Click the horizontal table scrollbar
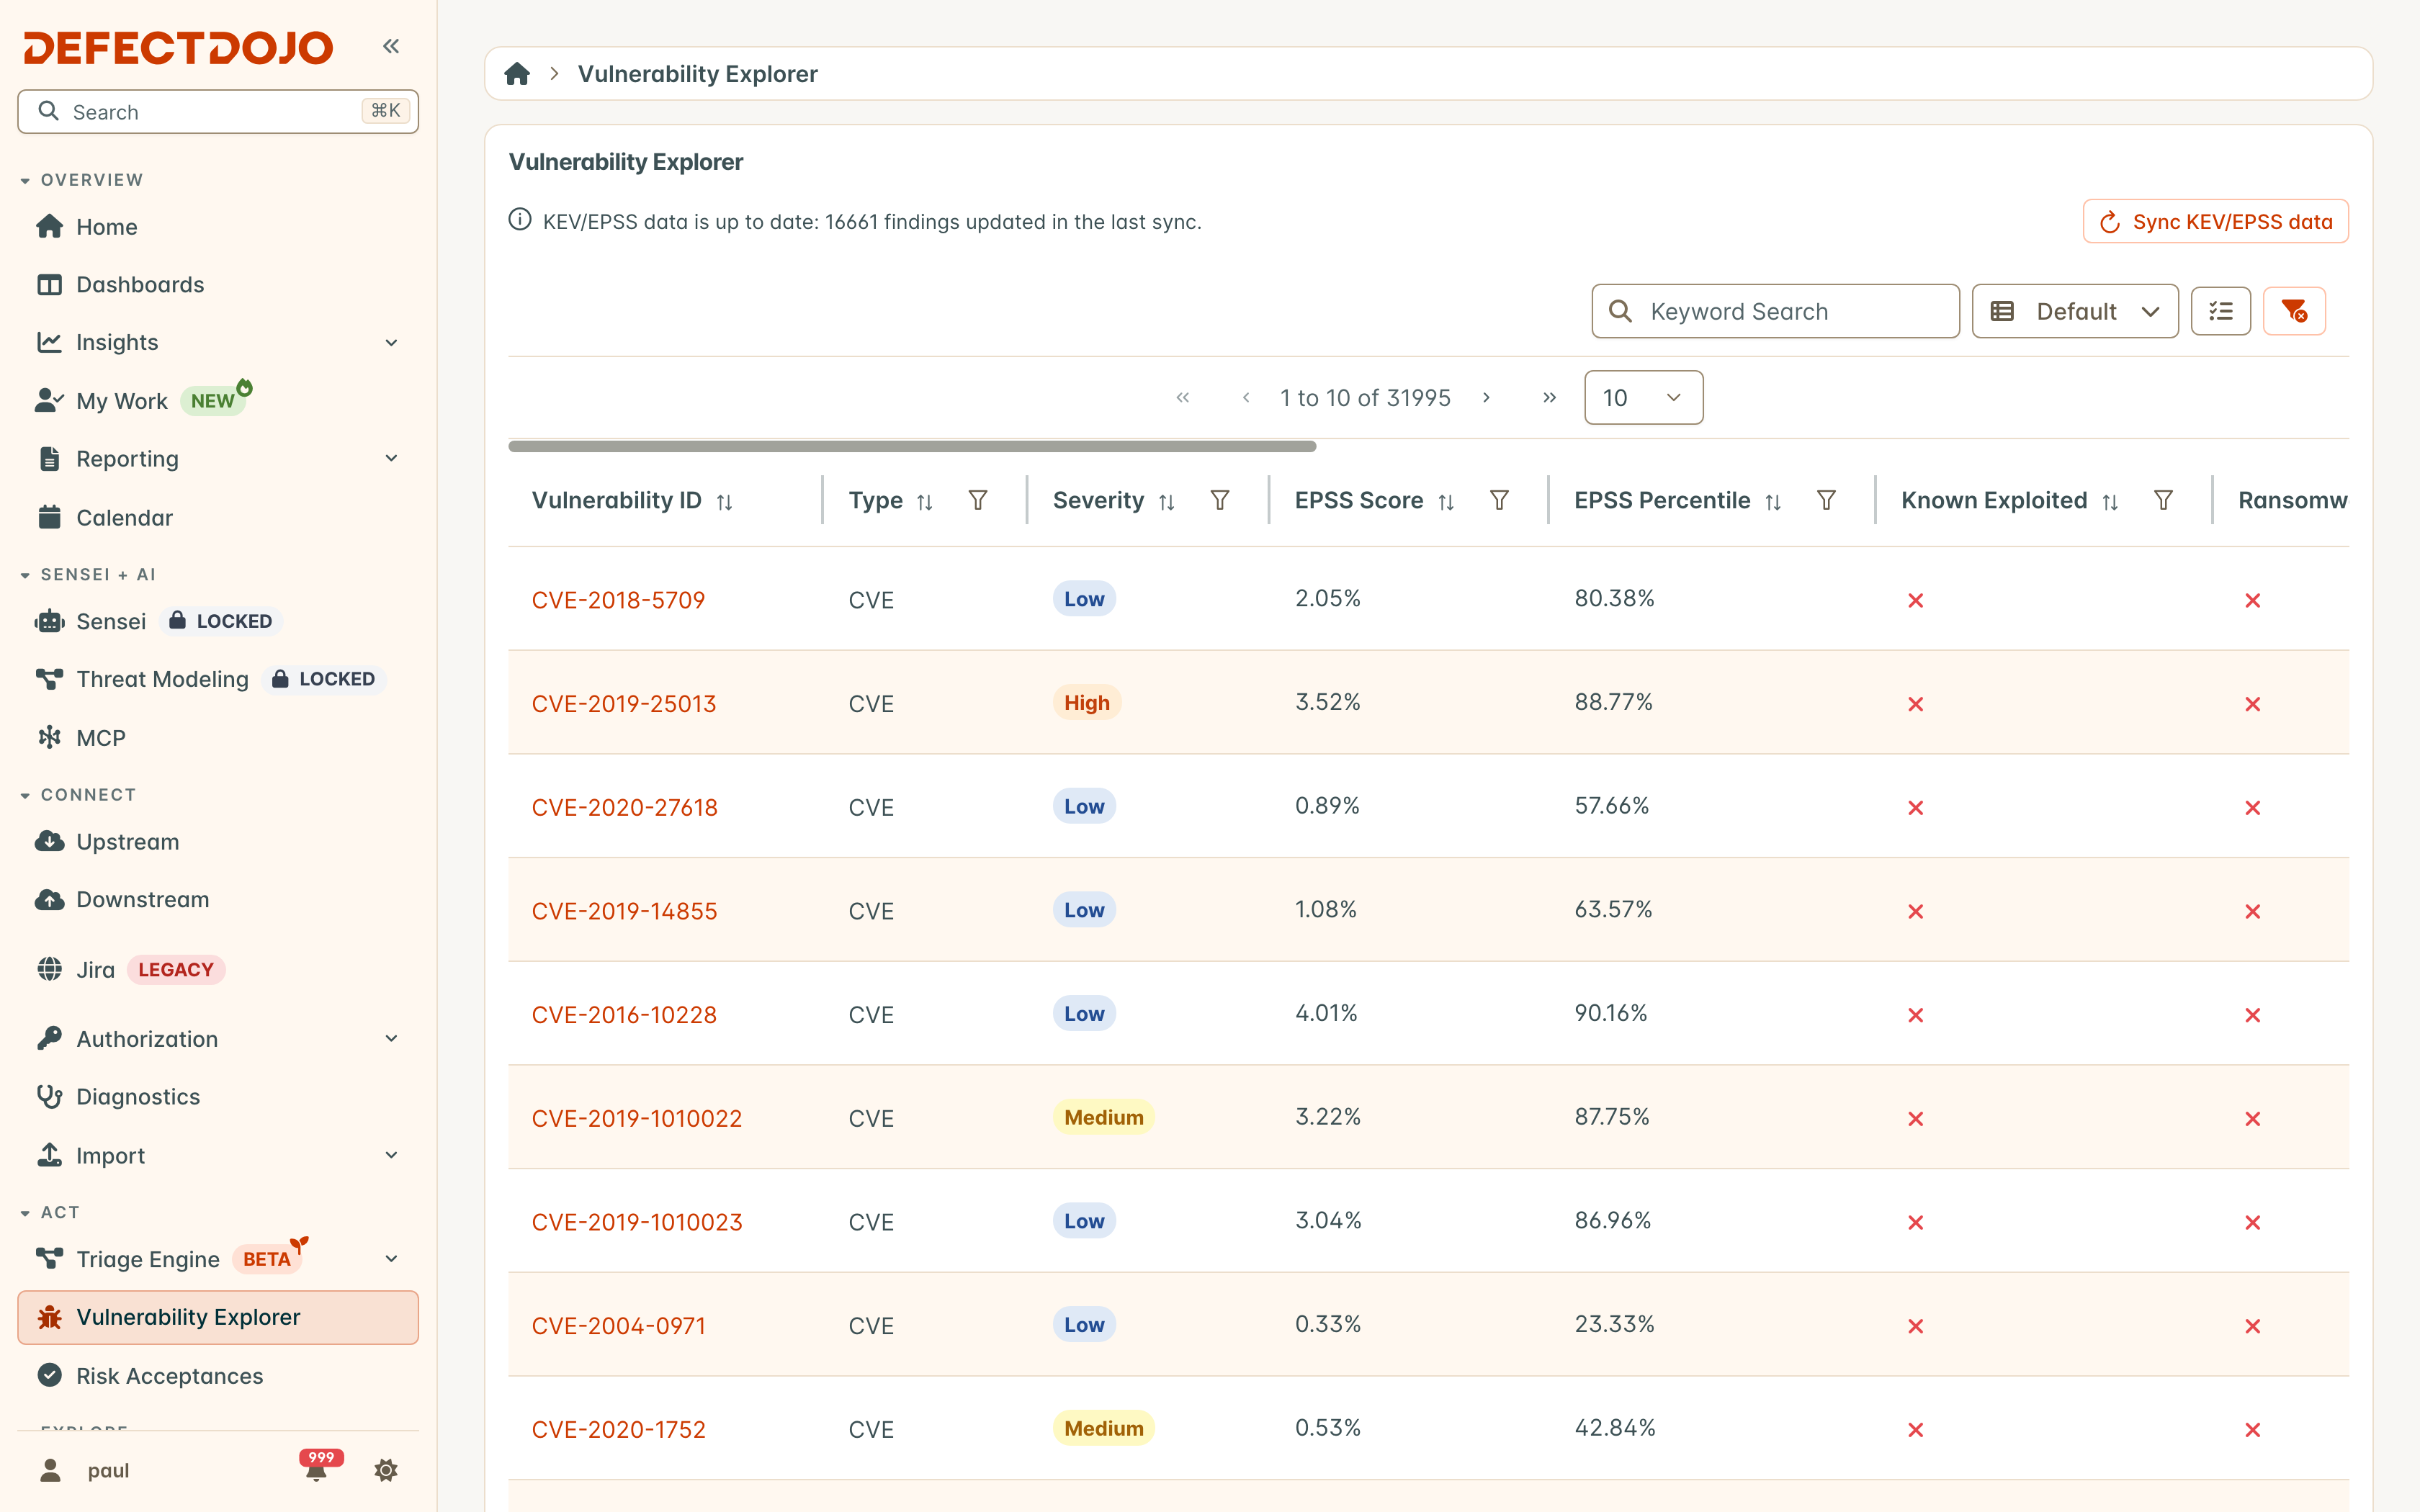2420x1512 pixels. [912, 446]
